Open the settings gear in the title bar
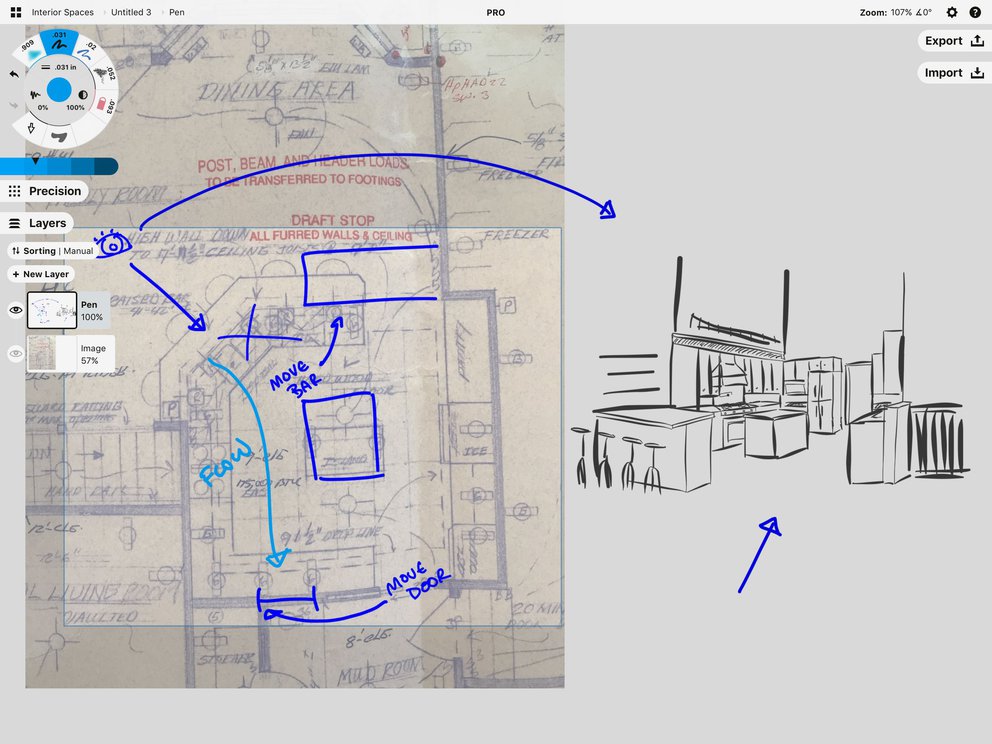Image resolution: width=992 pixels, height=744 pixels. pos(952,12)
